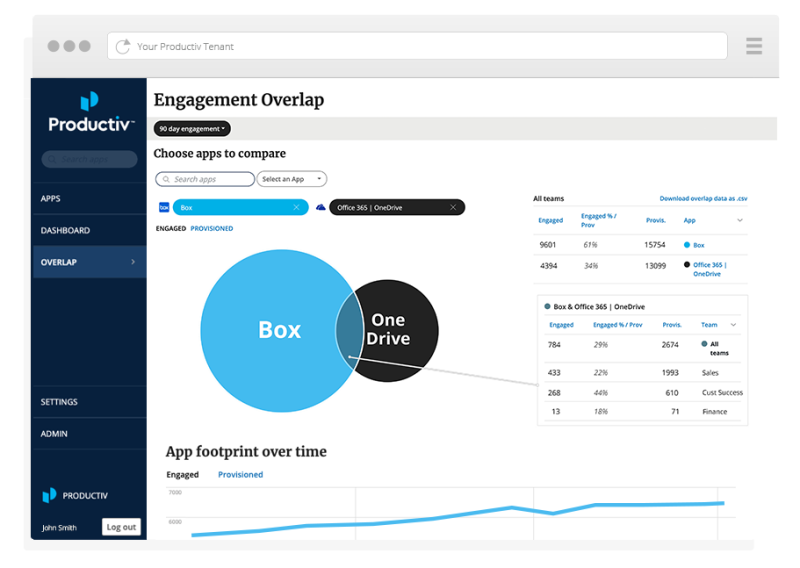Download overlap data as .csv

pyautogui.click(x=703, y=199)
